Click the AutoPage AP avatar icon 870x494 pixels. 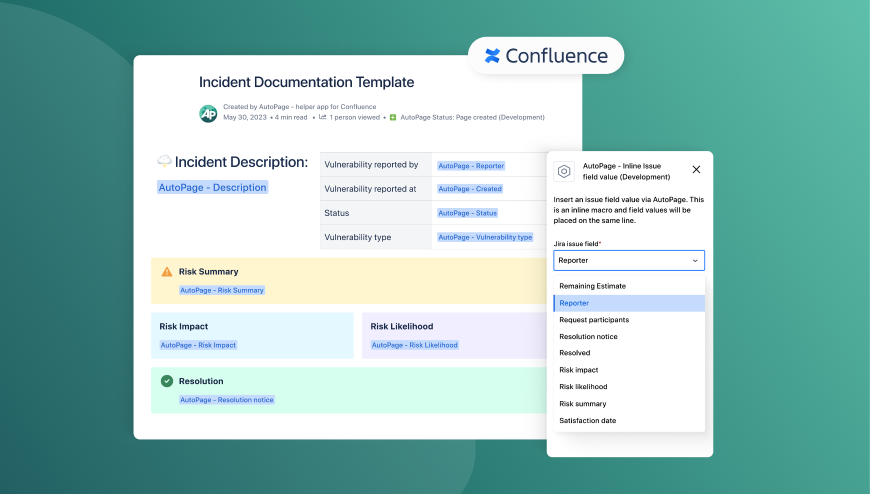click(x=208, y=113)
